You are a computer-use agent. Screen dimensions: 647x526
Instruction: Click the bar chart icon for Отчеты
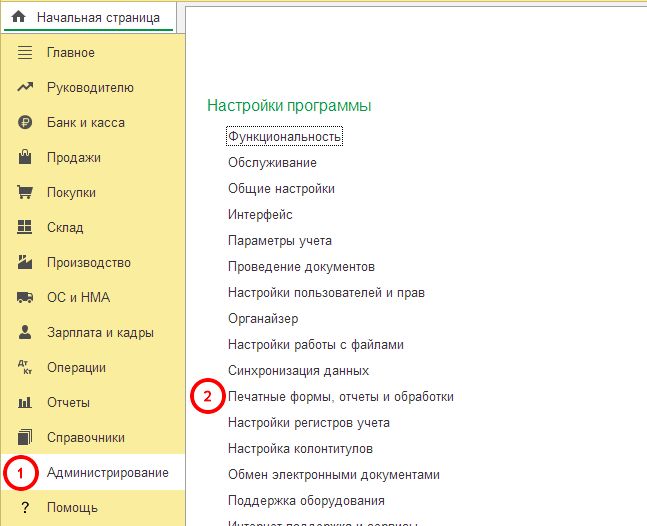point(25,402)
